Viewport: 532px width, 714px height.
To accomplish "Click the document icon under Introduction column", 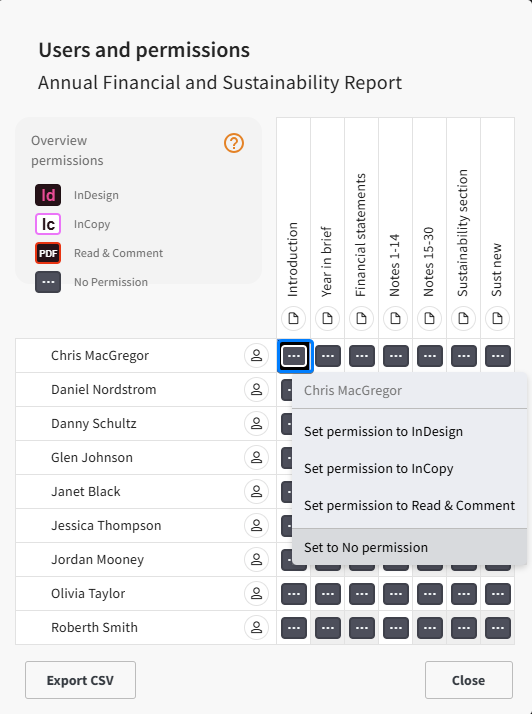I will [293, 318].
